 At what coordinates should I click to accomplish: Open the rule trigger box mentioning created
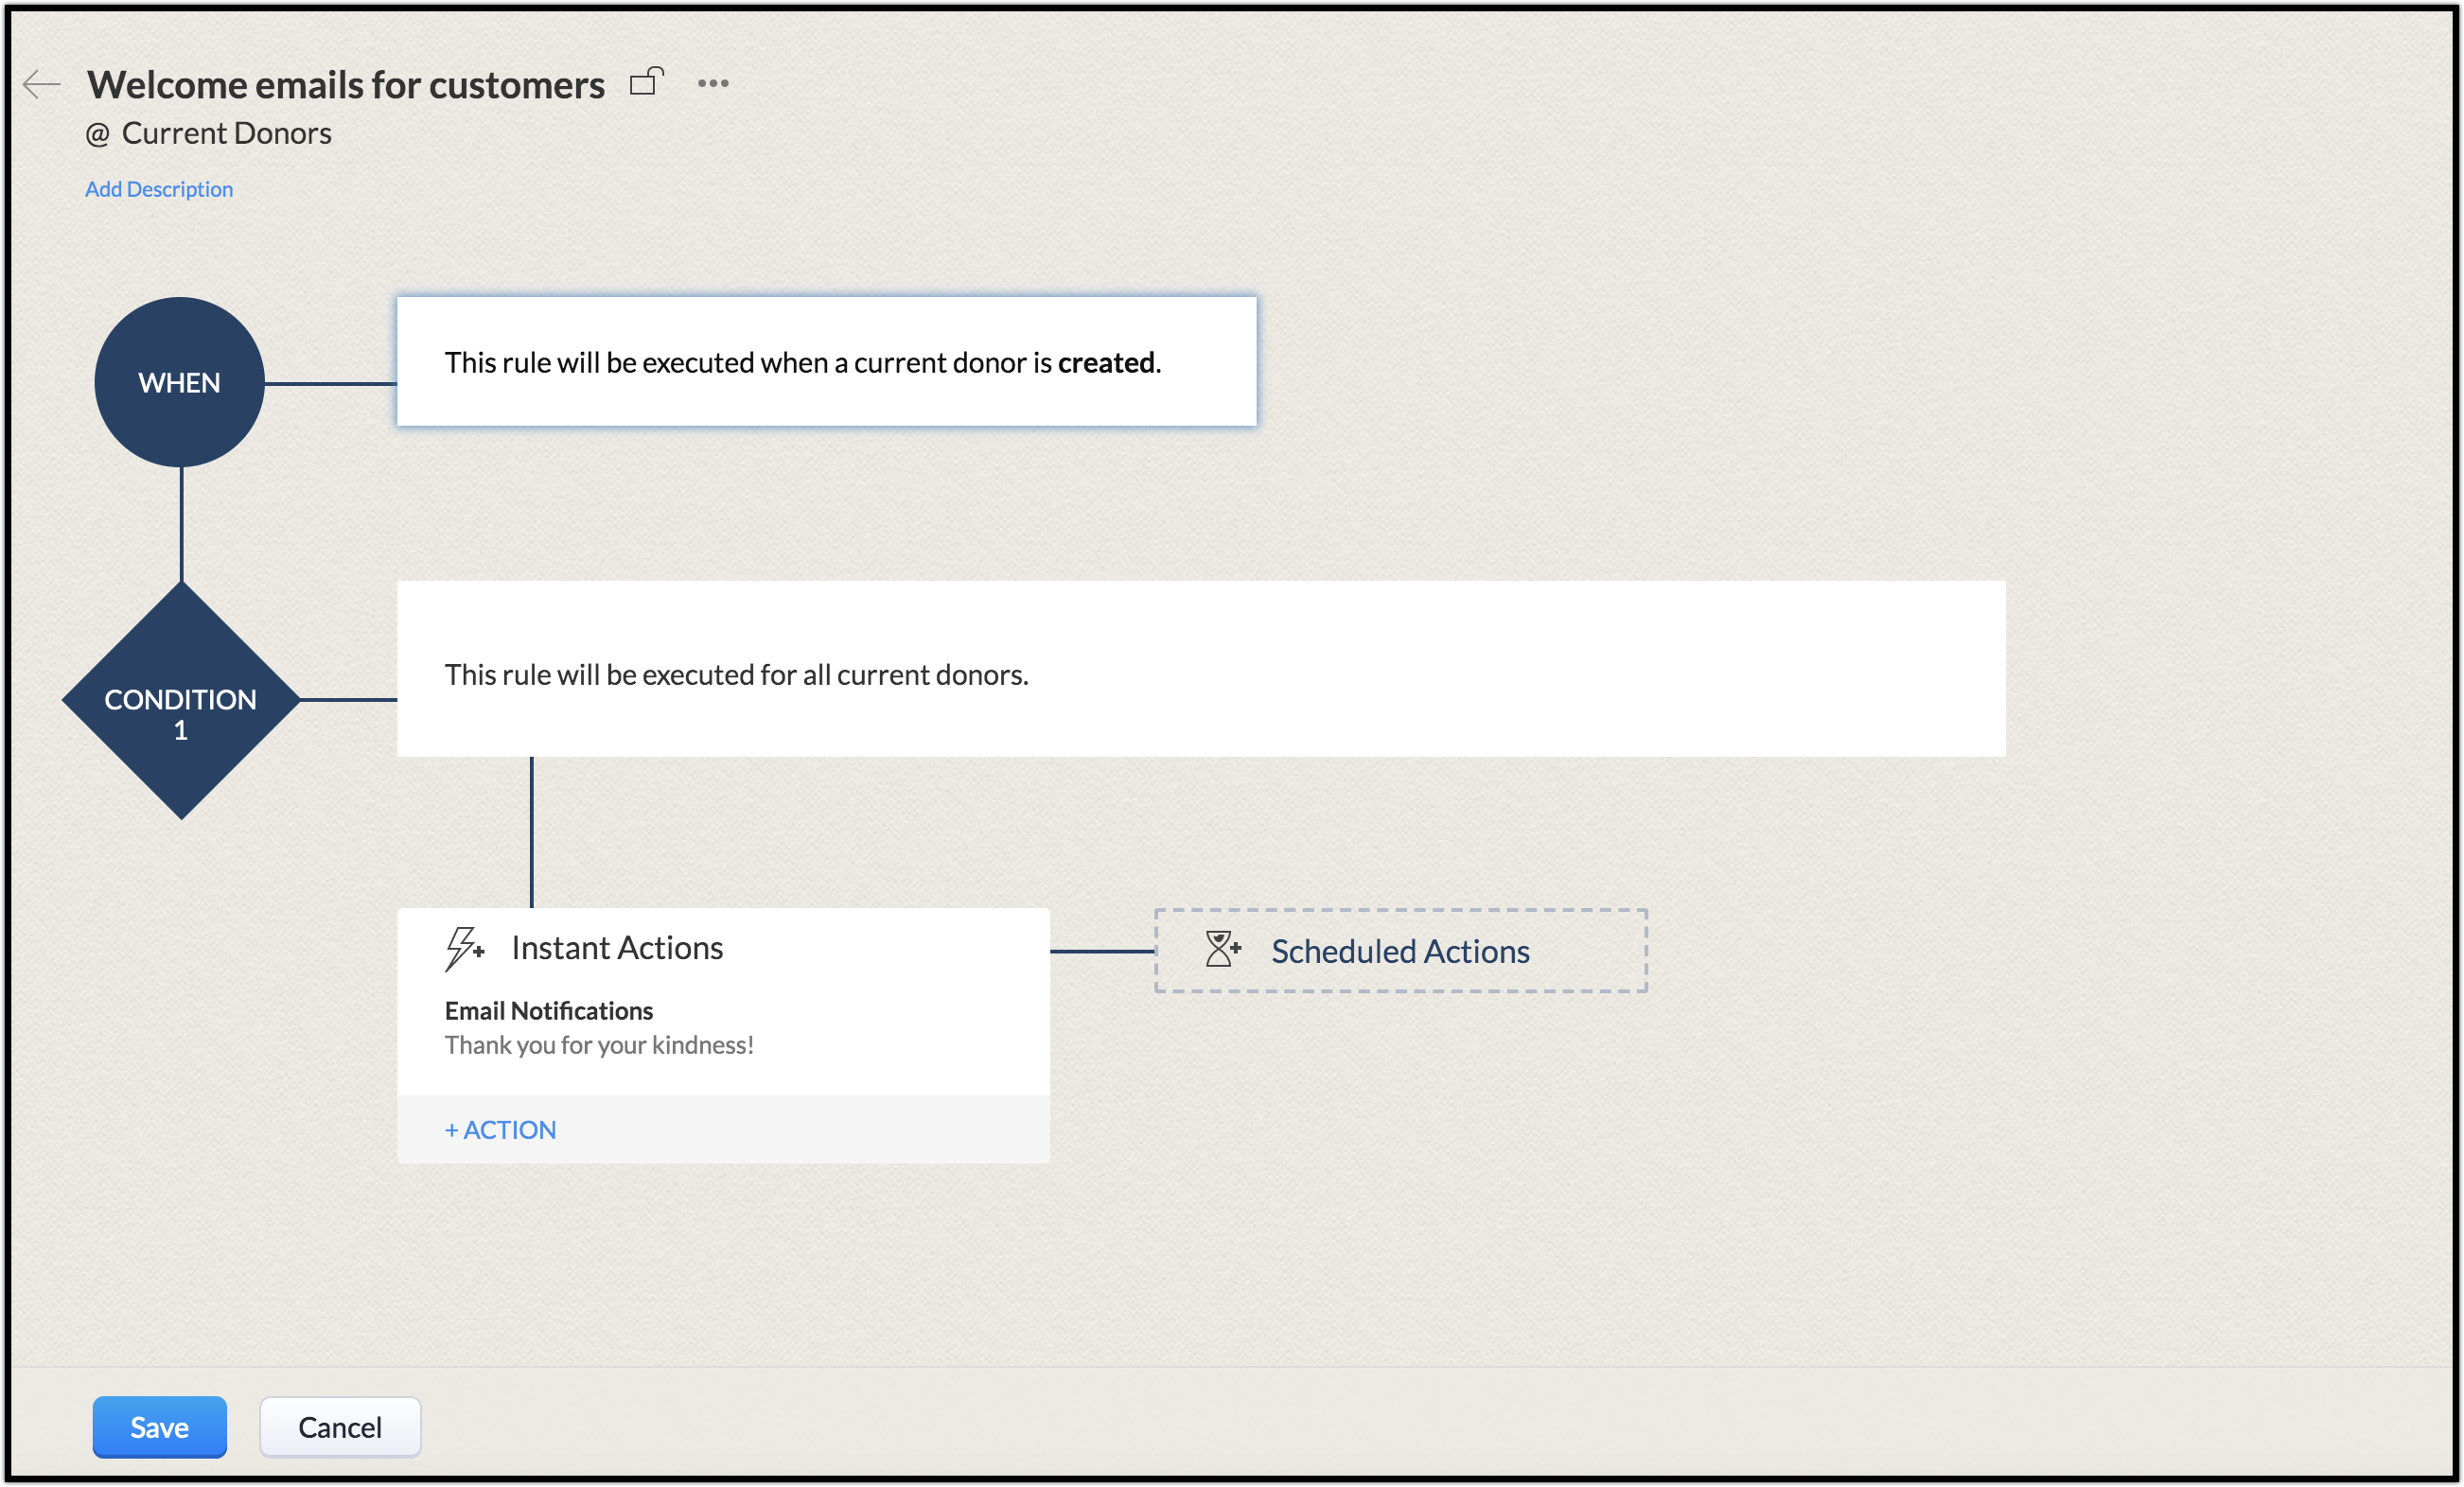(x=826, y=362)
